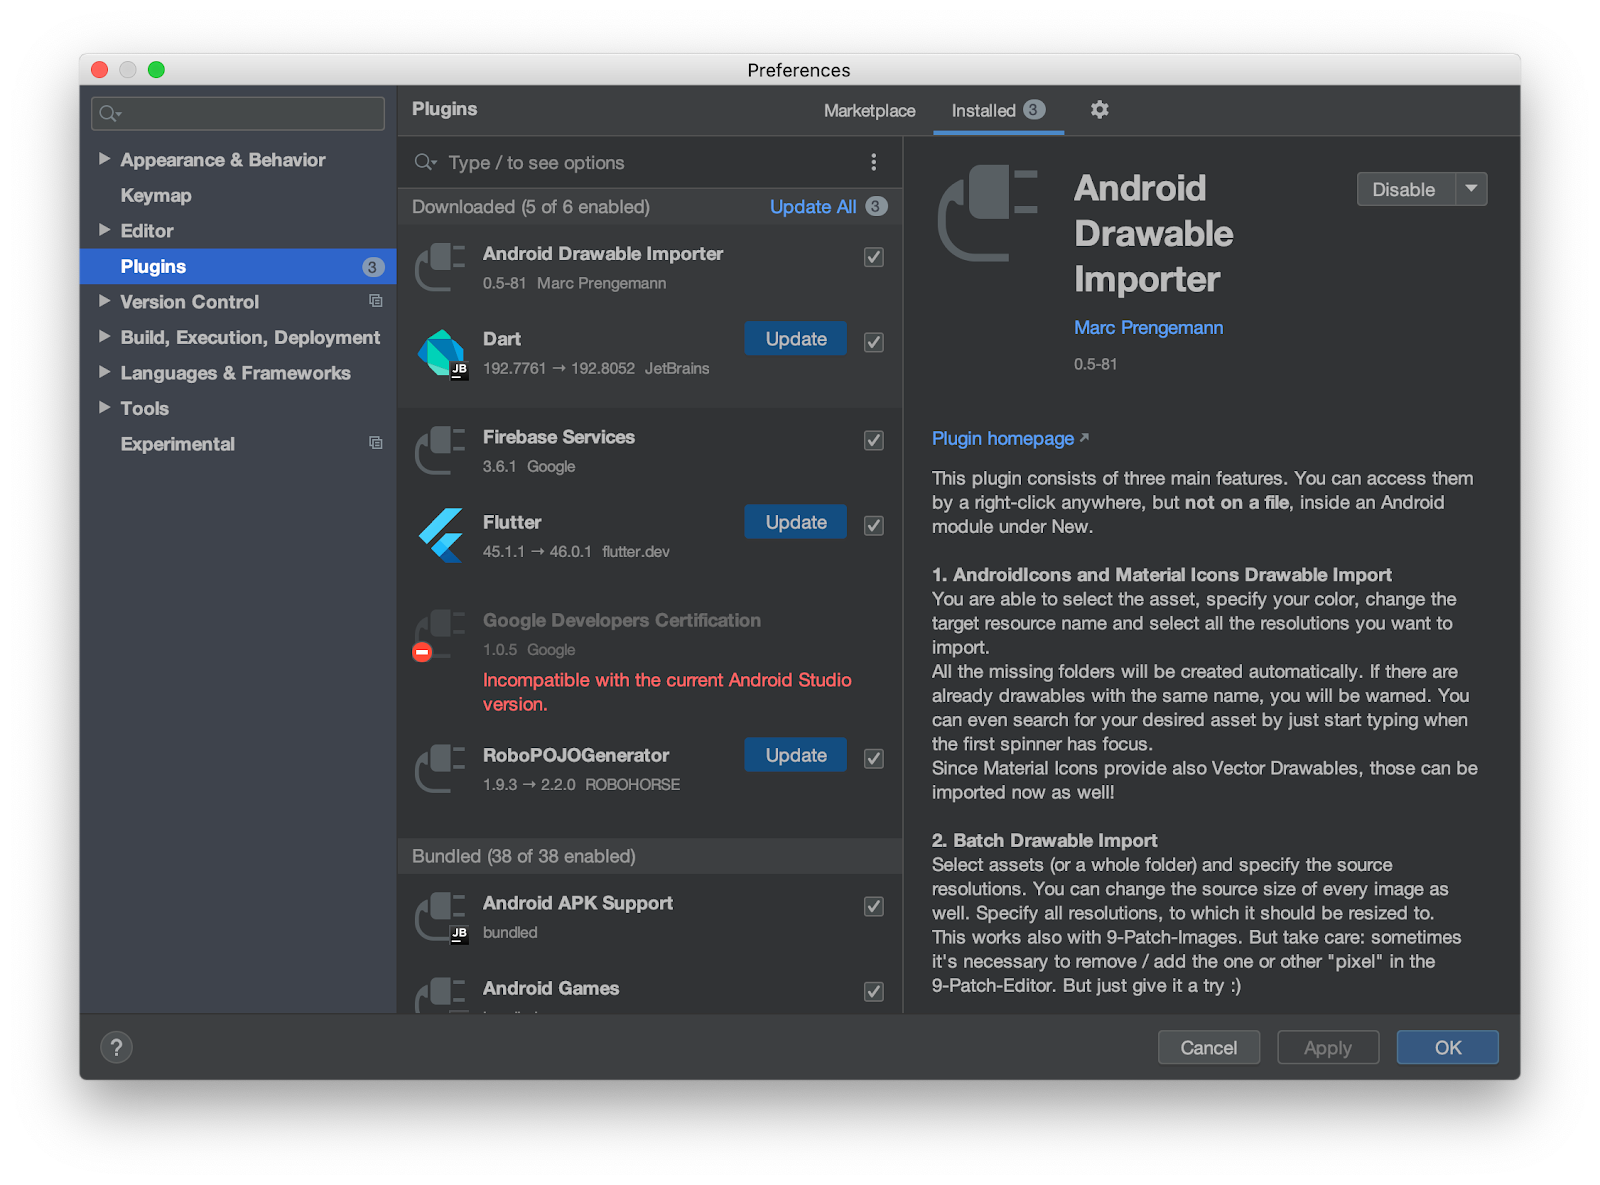Click the Firebase Services plug icon
Screen dimensions: 1600x1185
[441, 451]
